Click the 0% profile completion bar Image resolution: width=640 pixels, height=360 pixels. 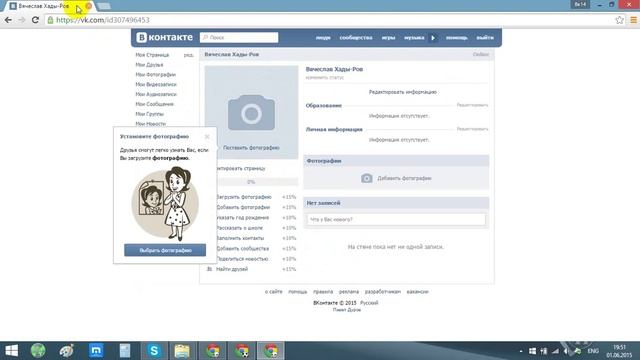[x=251, y=182]
